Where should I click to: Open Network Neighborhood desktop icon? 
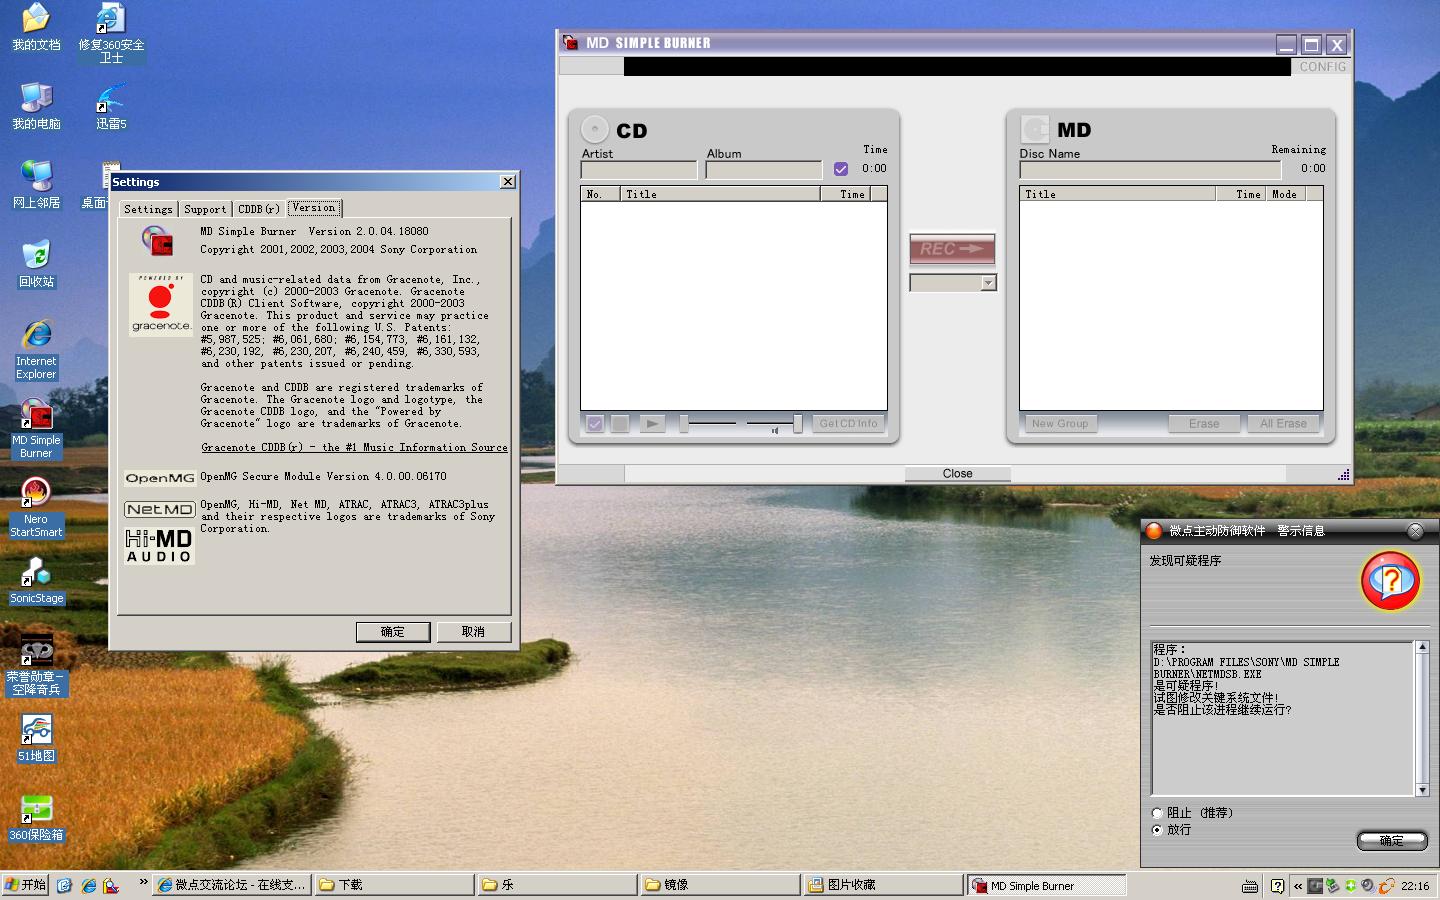tap(36, 185)
